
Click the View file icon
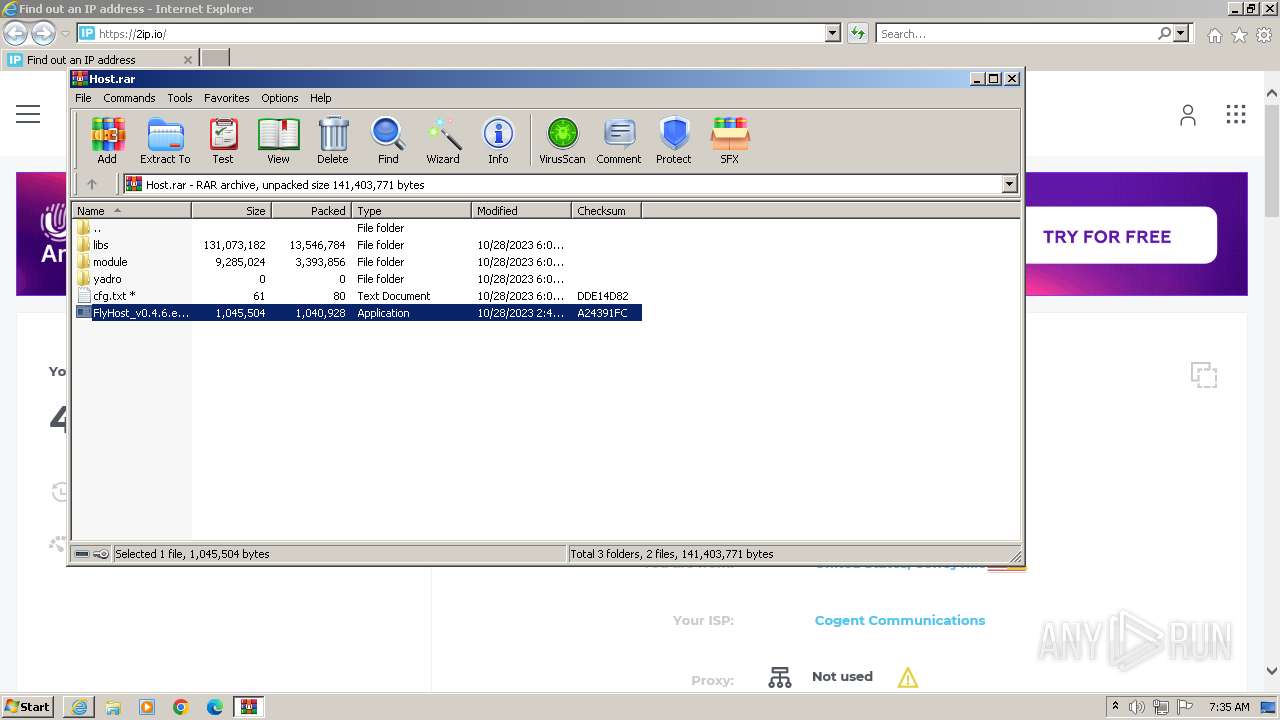[278, 140]
